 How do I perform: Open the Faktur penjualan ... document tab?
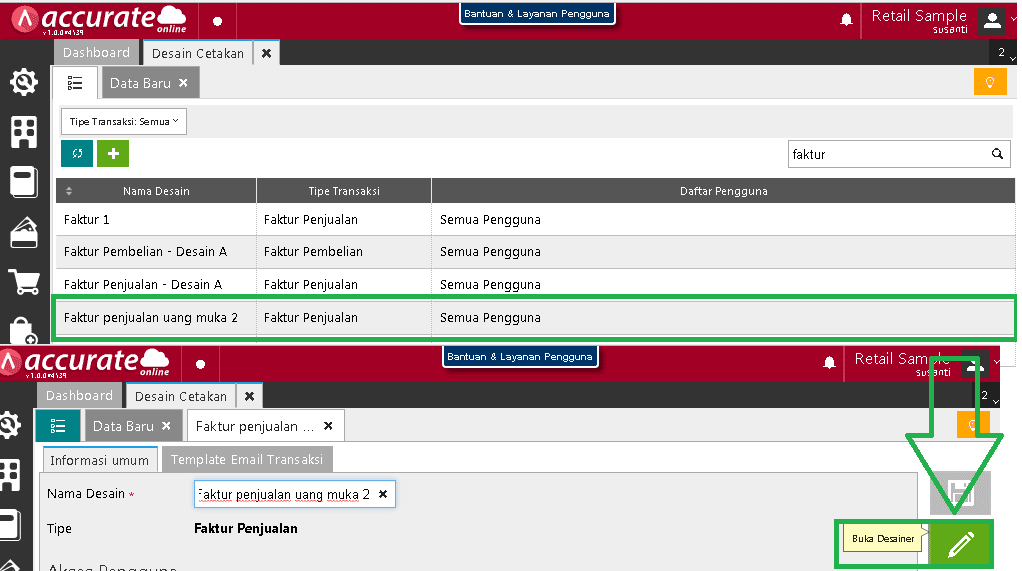(255, 426)
